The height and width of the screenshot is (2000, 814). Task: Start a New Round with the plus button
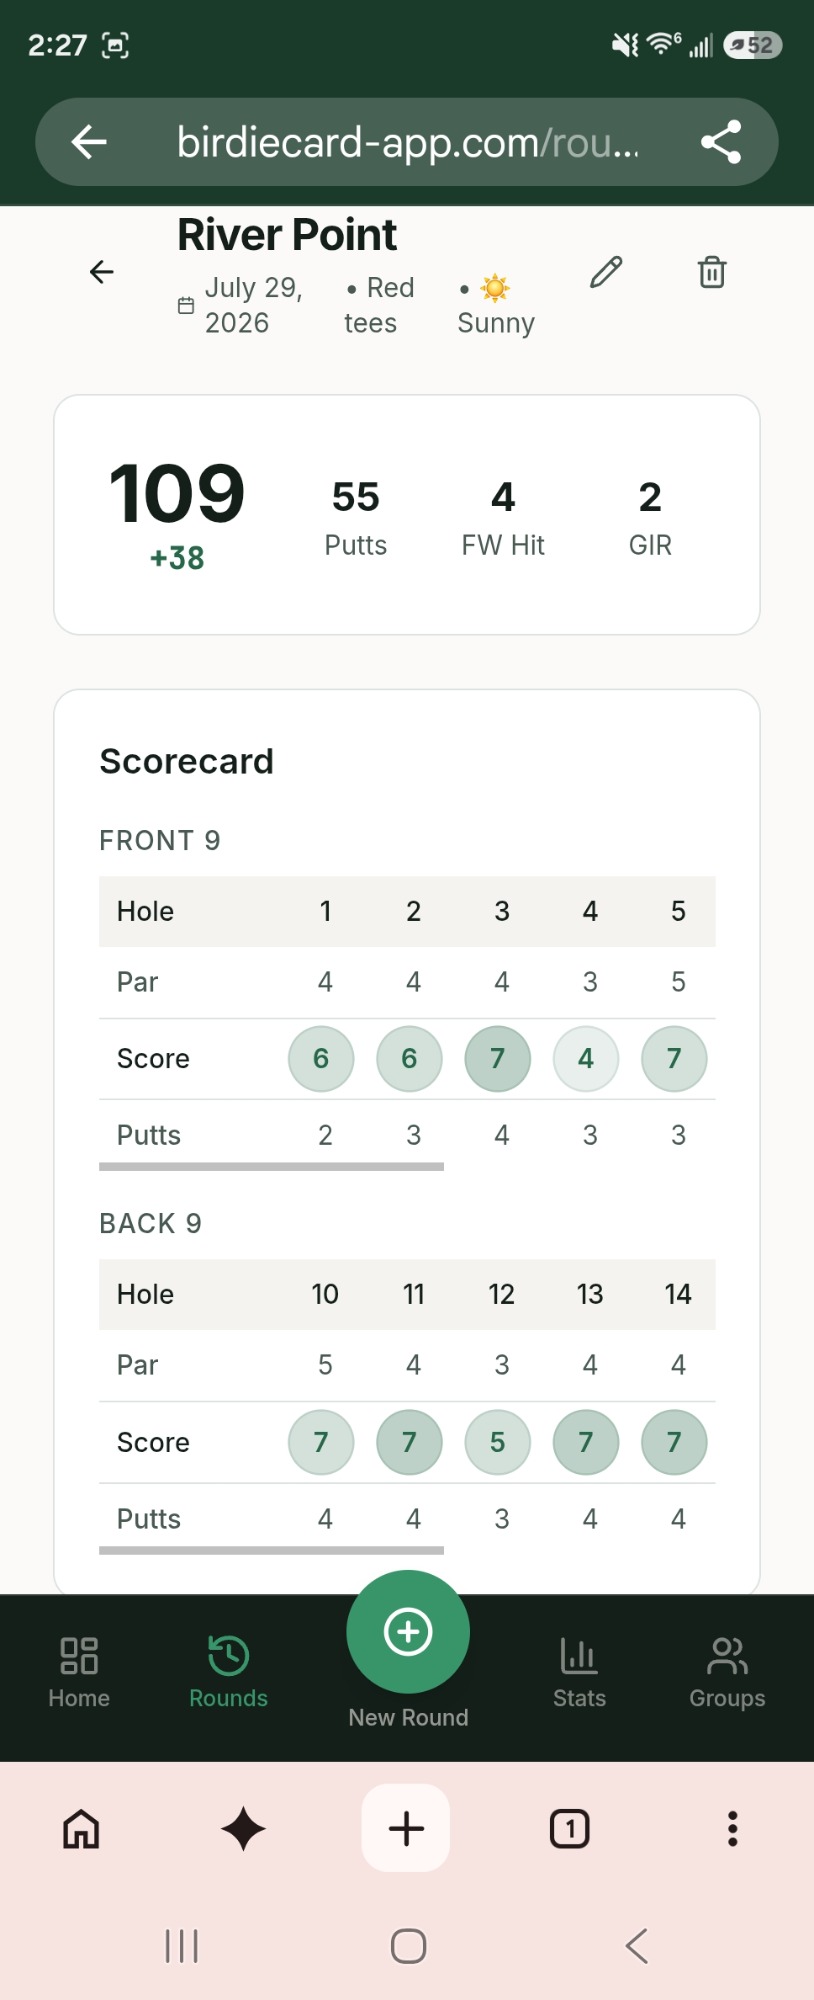point(408,1632)
